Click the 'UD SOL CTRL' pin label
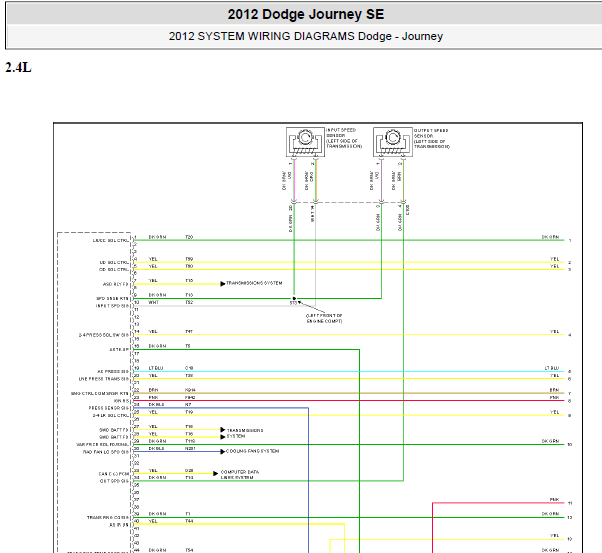This screenshot has height=553, width=602. pos(114,263)
